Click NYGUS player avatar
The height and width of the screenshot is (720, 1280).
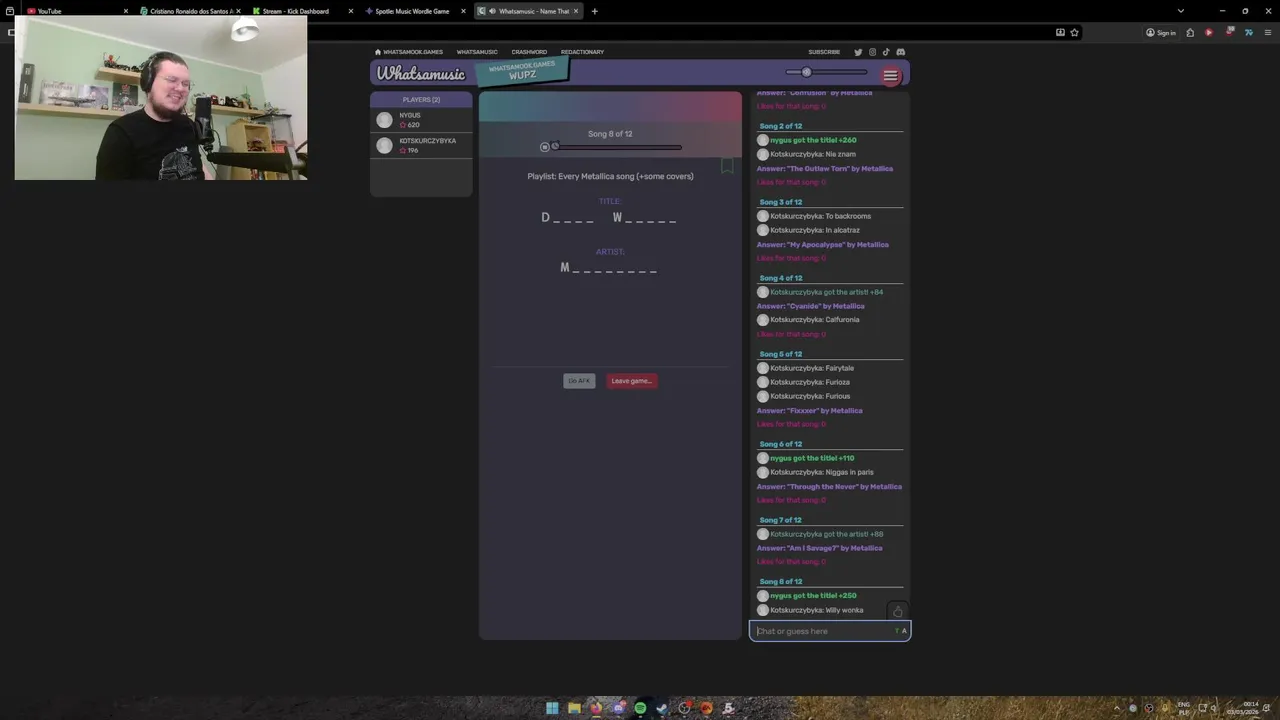[384, 120]
